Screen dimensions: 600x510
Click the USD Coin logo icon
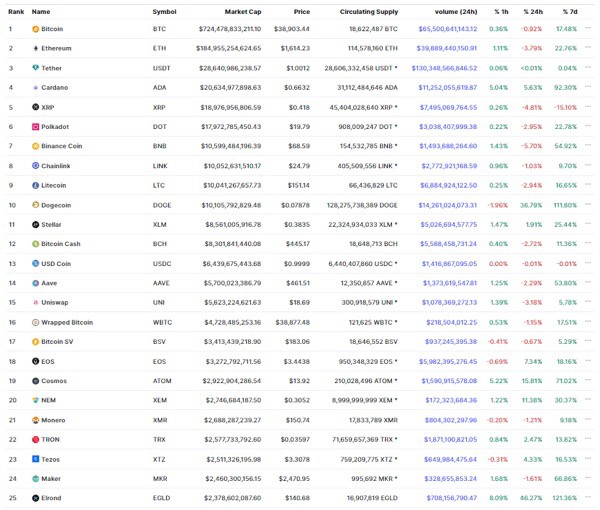click(x=36, y=264)
